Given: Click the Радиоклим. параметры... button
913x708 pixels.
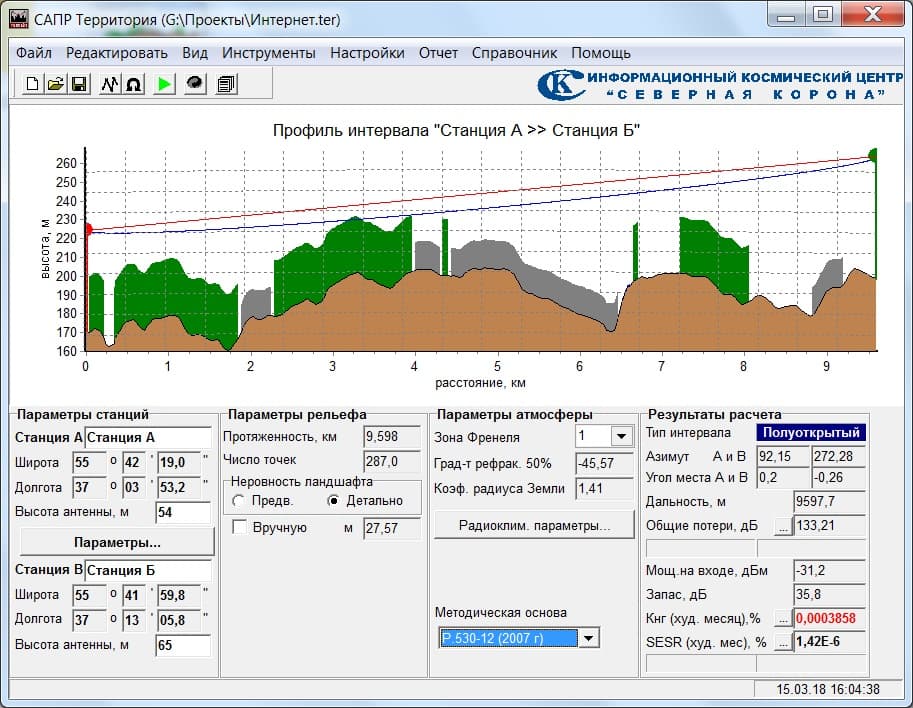Looking at the screenshot, I should [532, 524].
